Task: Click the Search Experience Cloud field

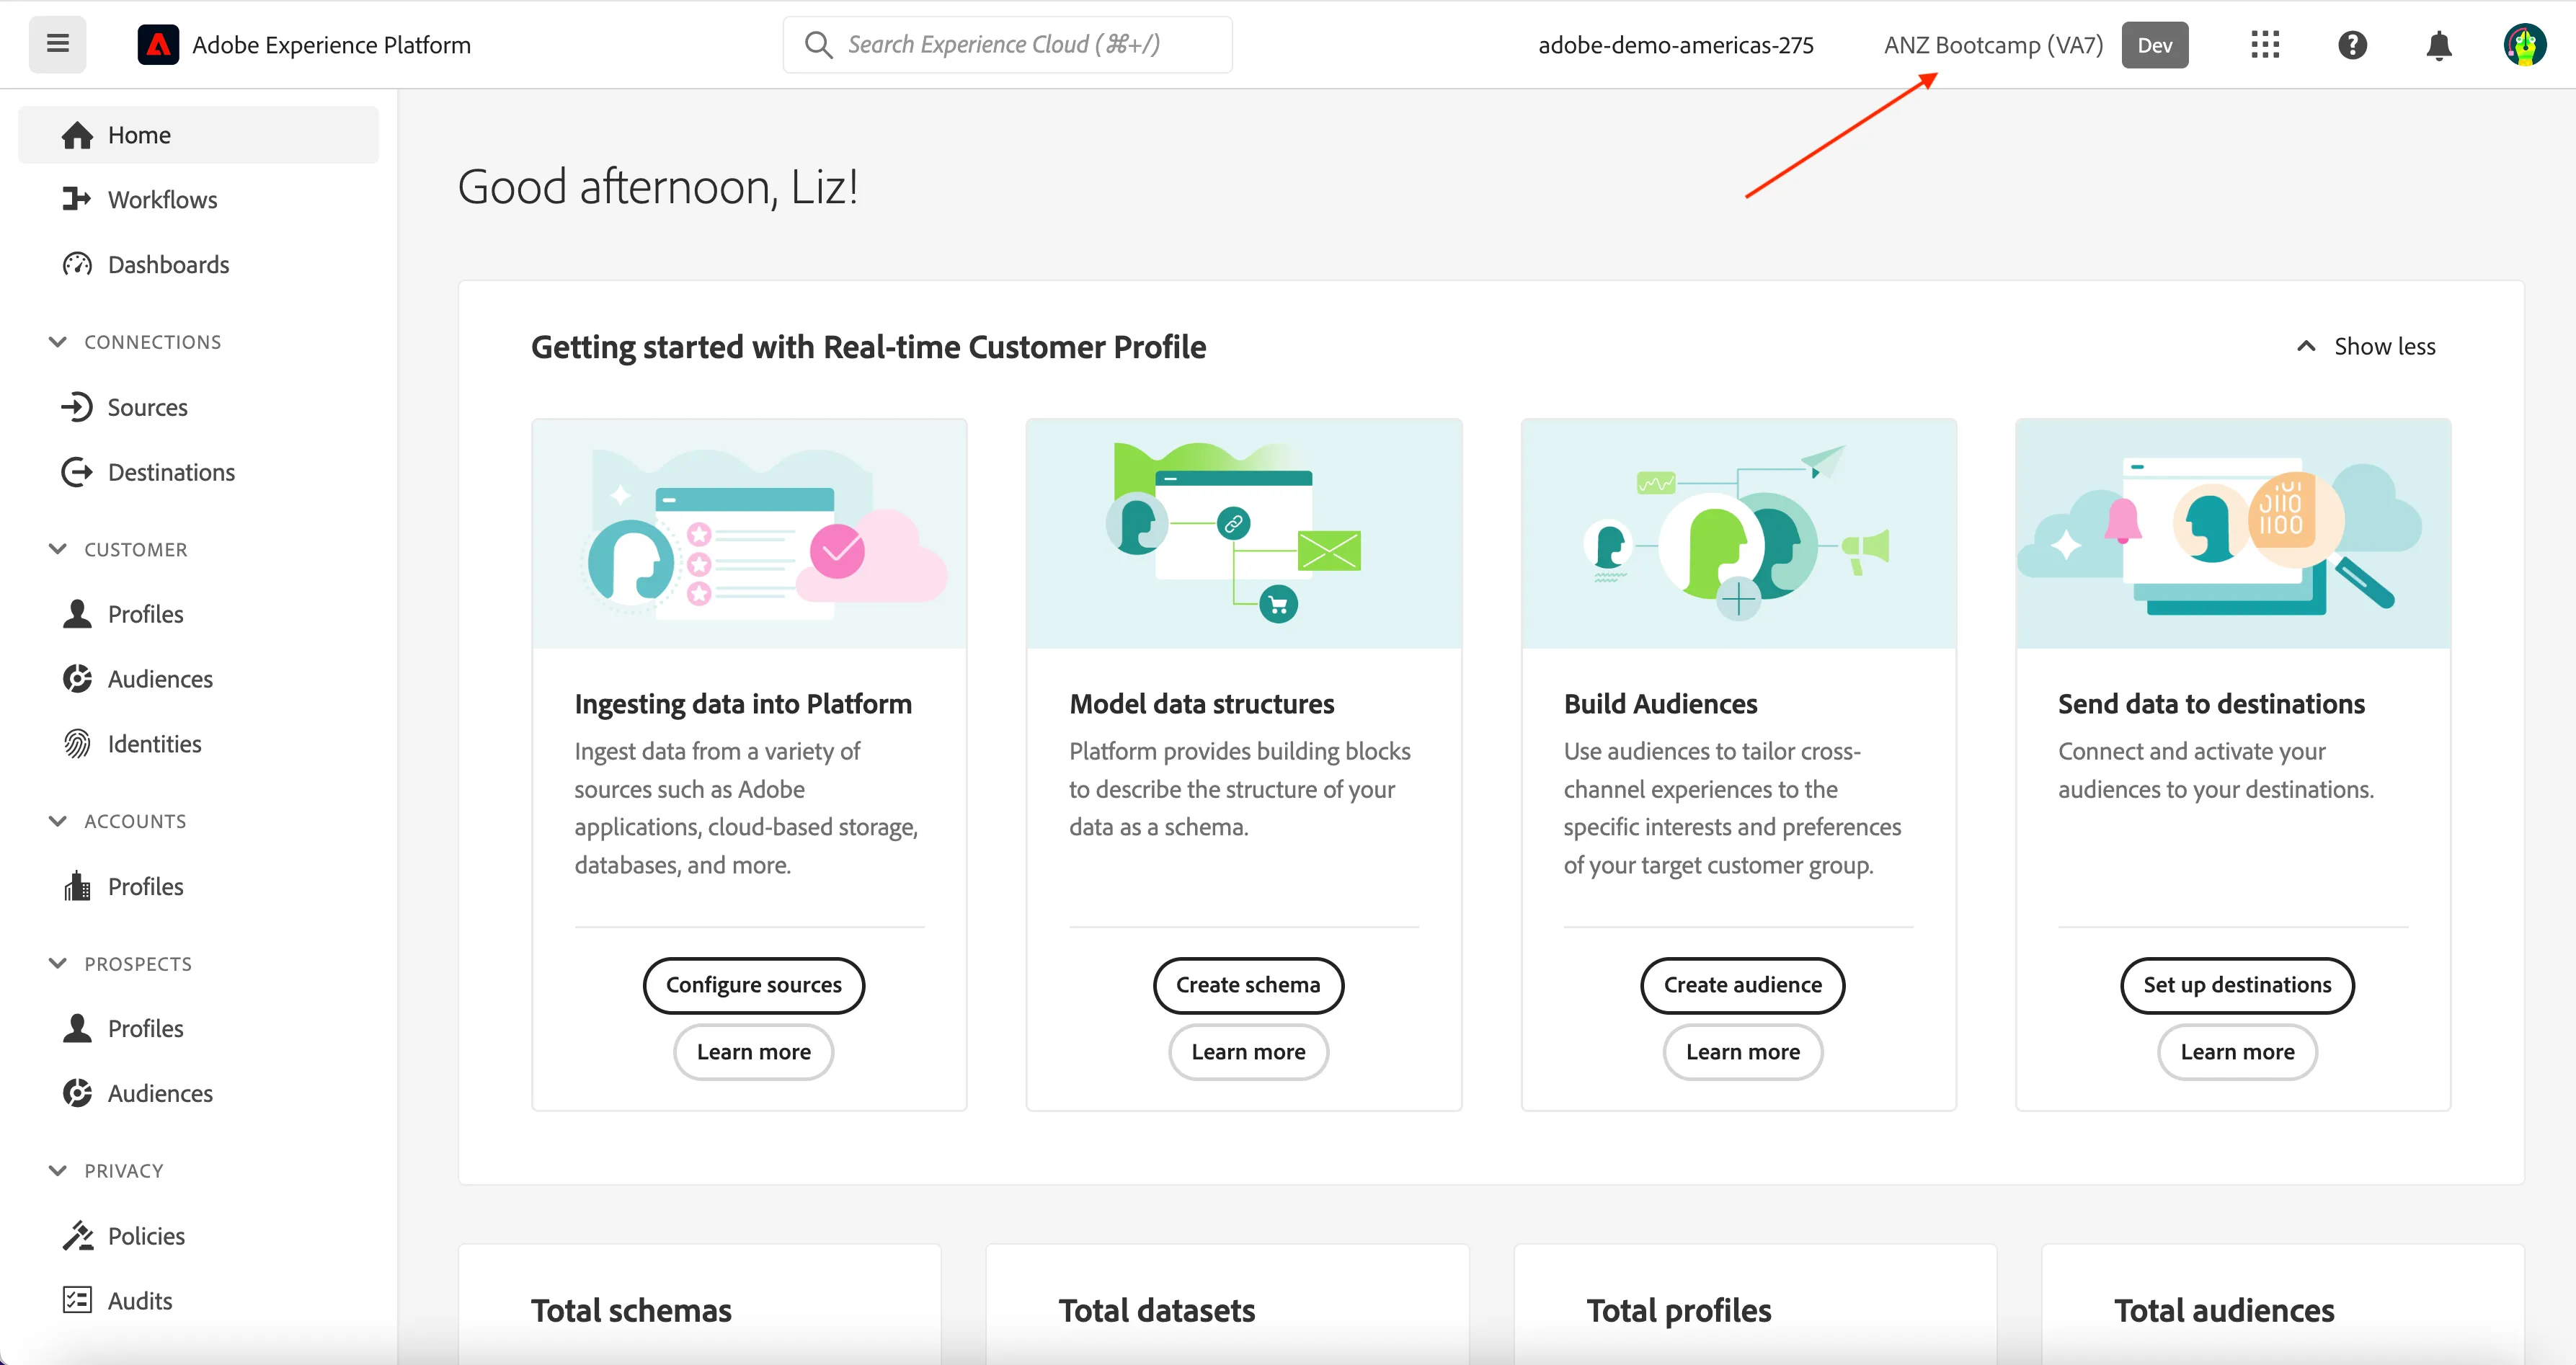Action: [1007, 45]
